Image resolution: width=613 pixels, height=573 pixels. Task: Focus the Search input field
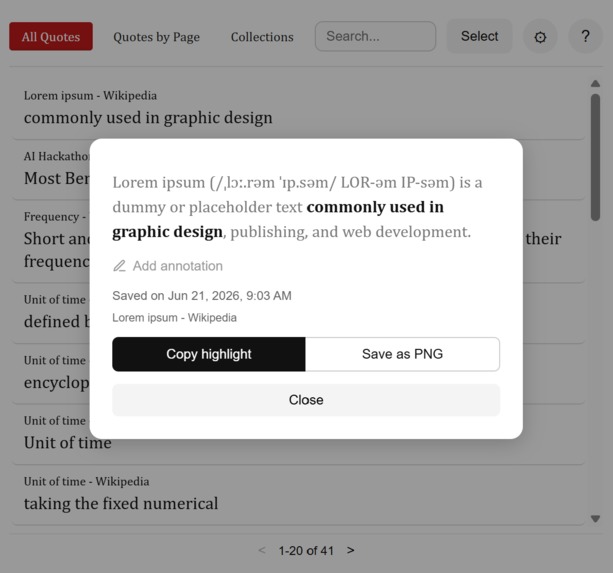tap(375, 36)
